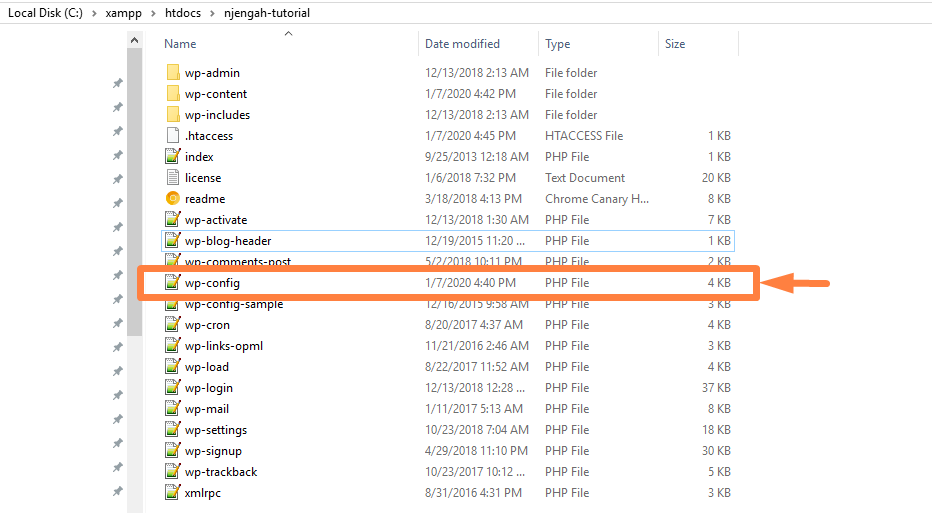The height and width of the screenshot is (513, 932).
Task: Click the 5 KB size of wp-trackback
Action: pyautogui.click(x=719, y=472)
